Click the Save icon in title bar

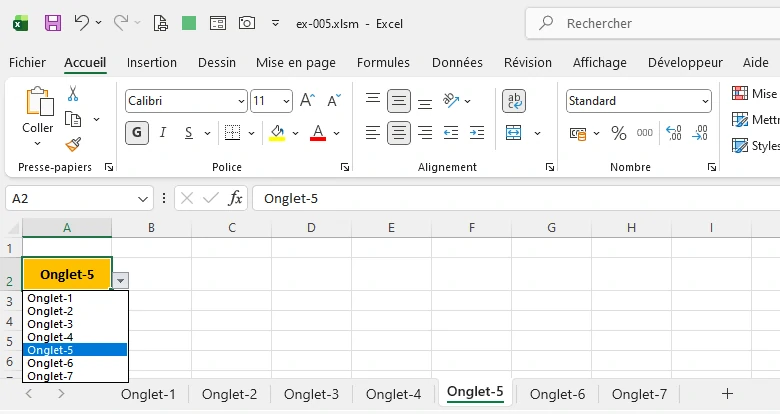53,22
